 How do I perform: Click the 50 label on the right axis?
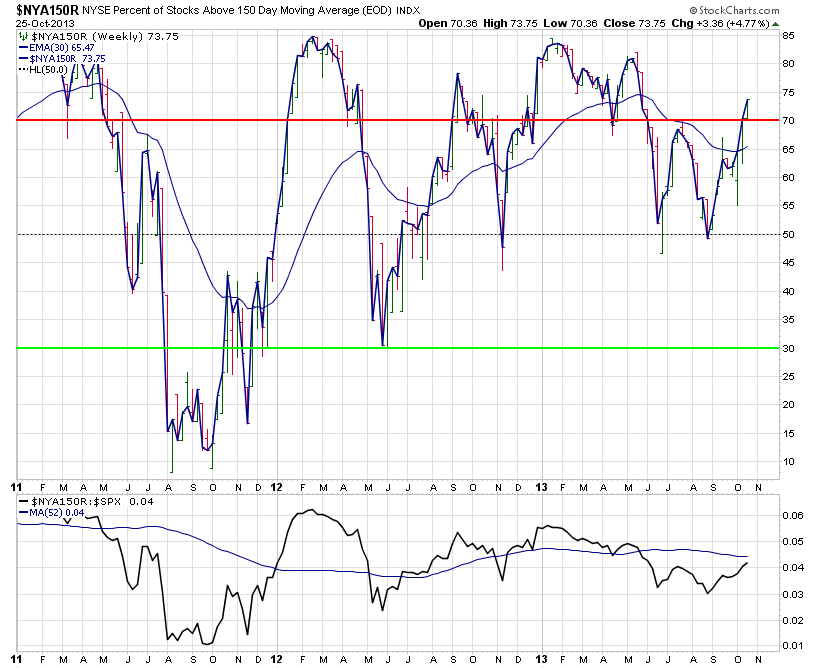789,234
